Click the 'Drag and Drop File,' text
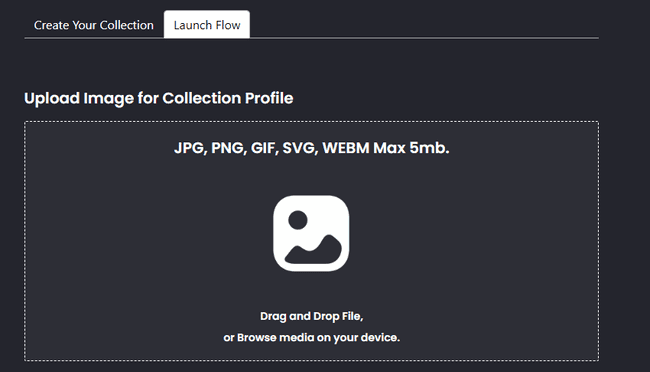Viewport: 650px width, 372px height. [311, 316]
